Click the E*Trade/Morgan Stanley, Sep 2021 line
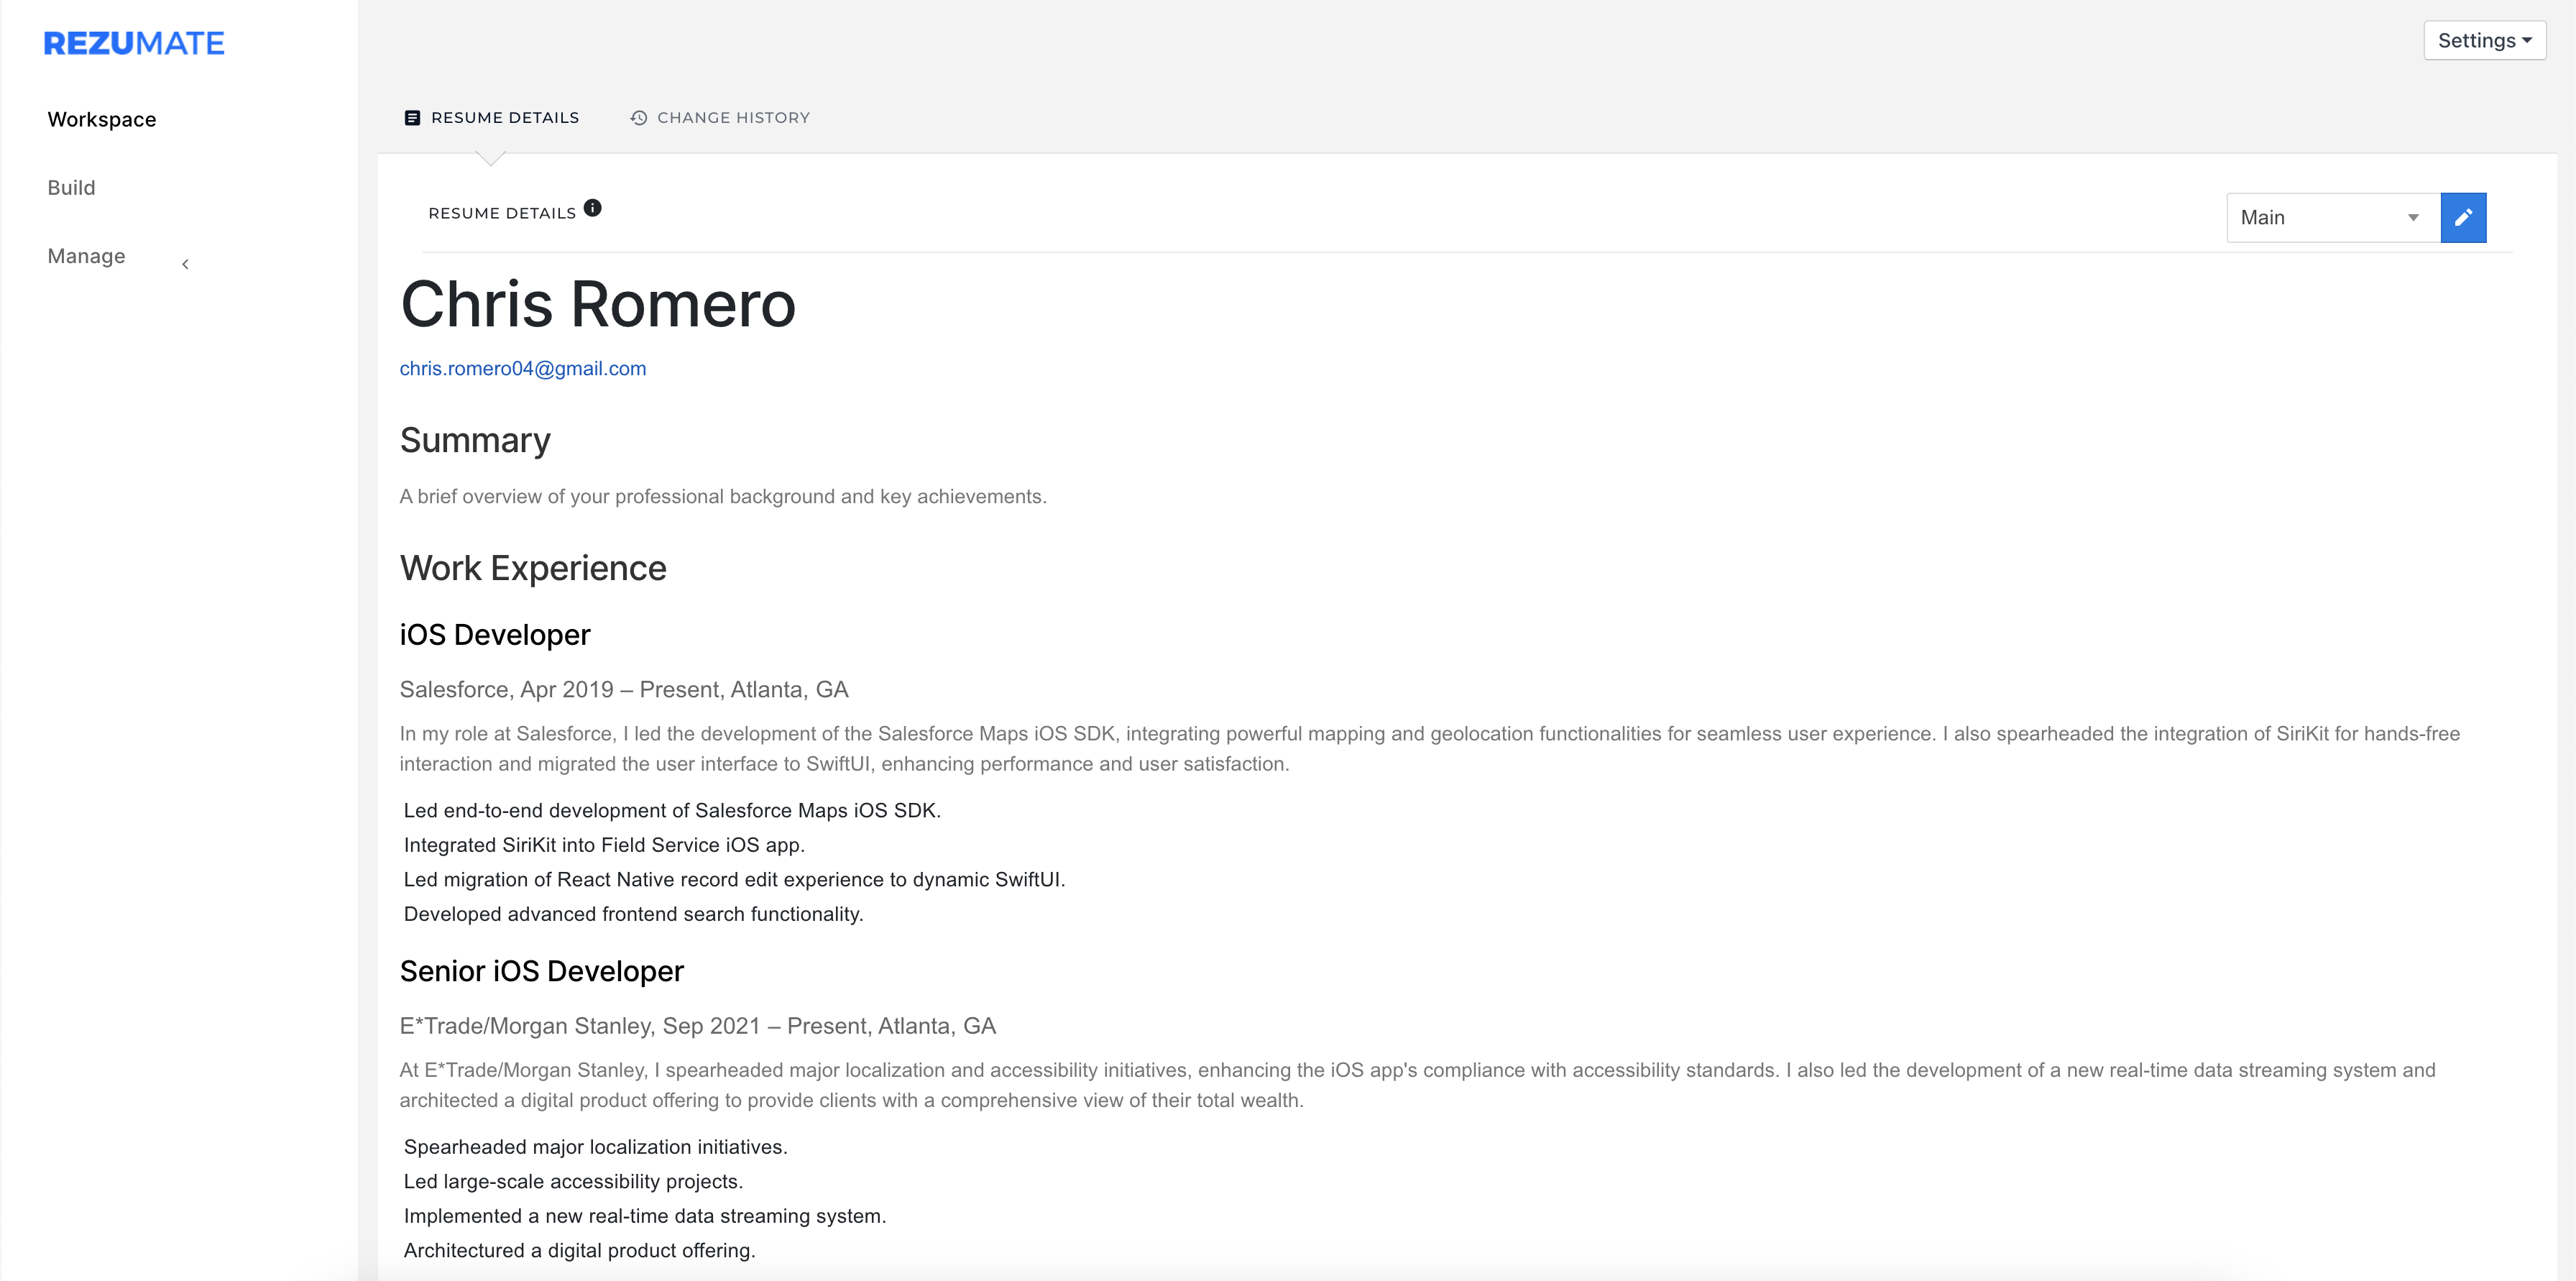This screenshot has height=1281, width=2576. pyautogui.click(x=698, y=1026)
